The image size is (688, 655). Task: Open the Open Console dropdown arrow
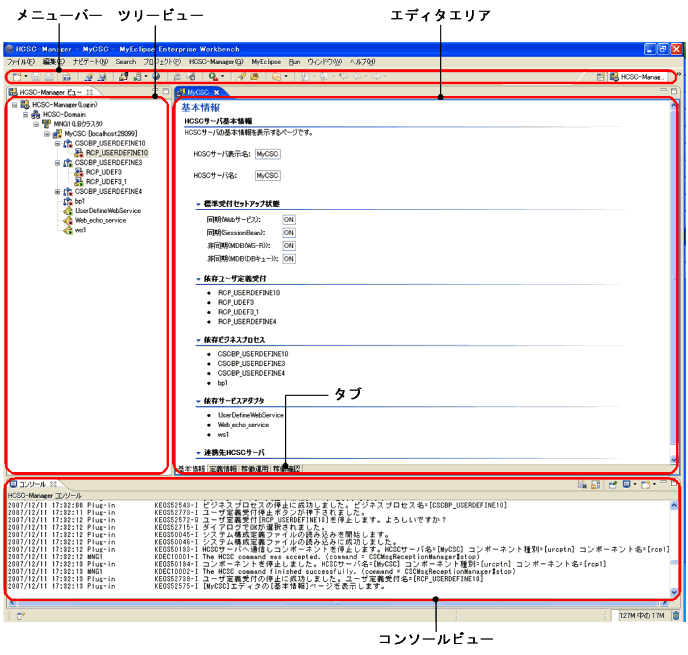coord(654,485)
